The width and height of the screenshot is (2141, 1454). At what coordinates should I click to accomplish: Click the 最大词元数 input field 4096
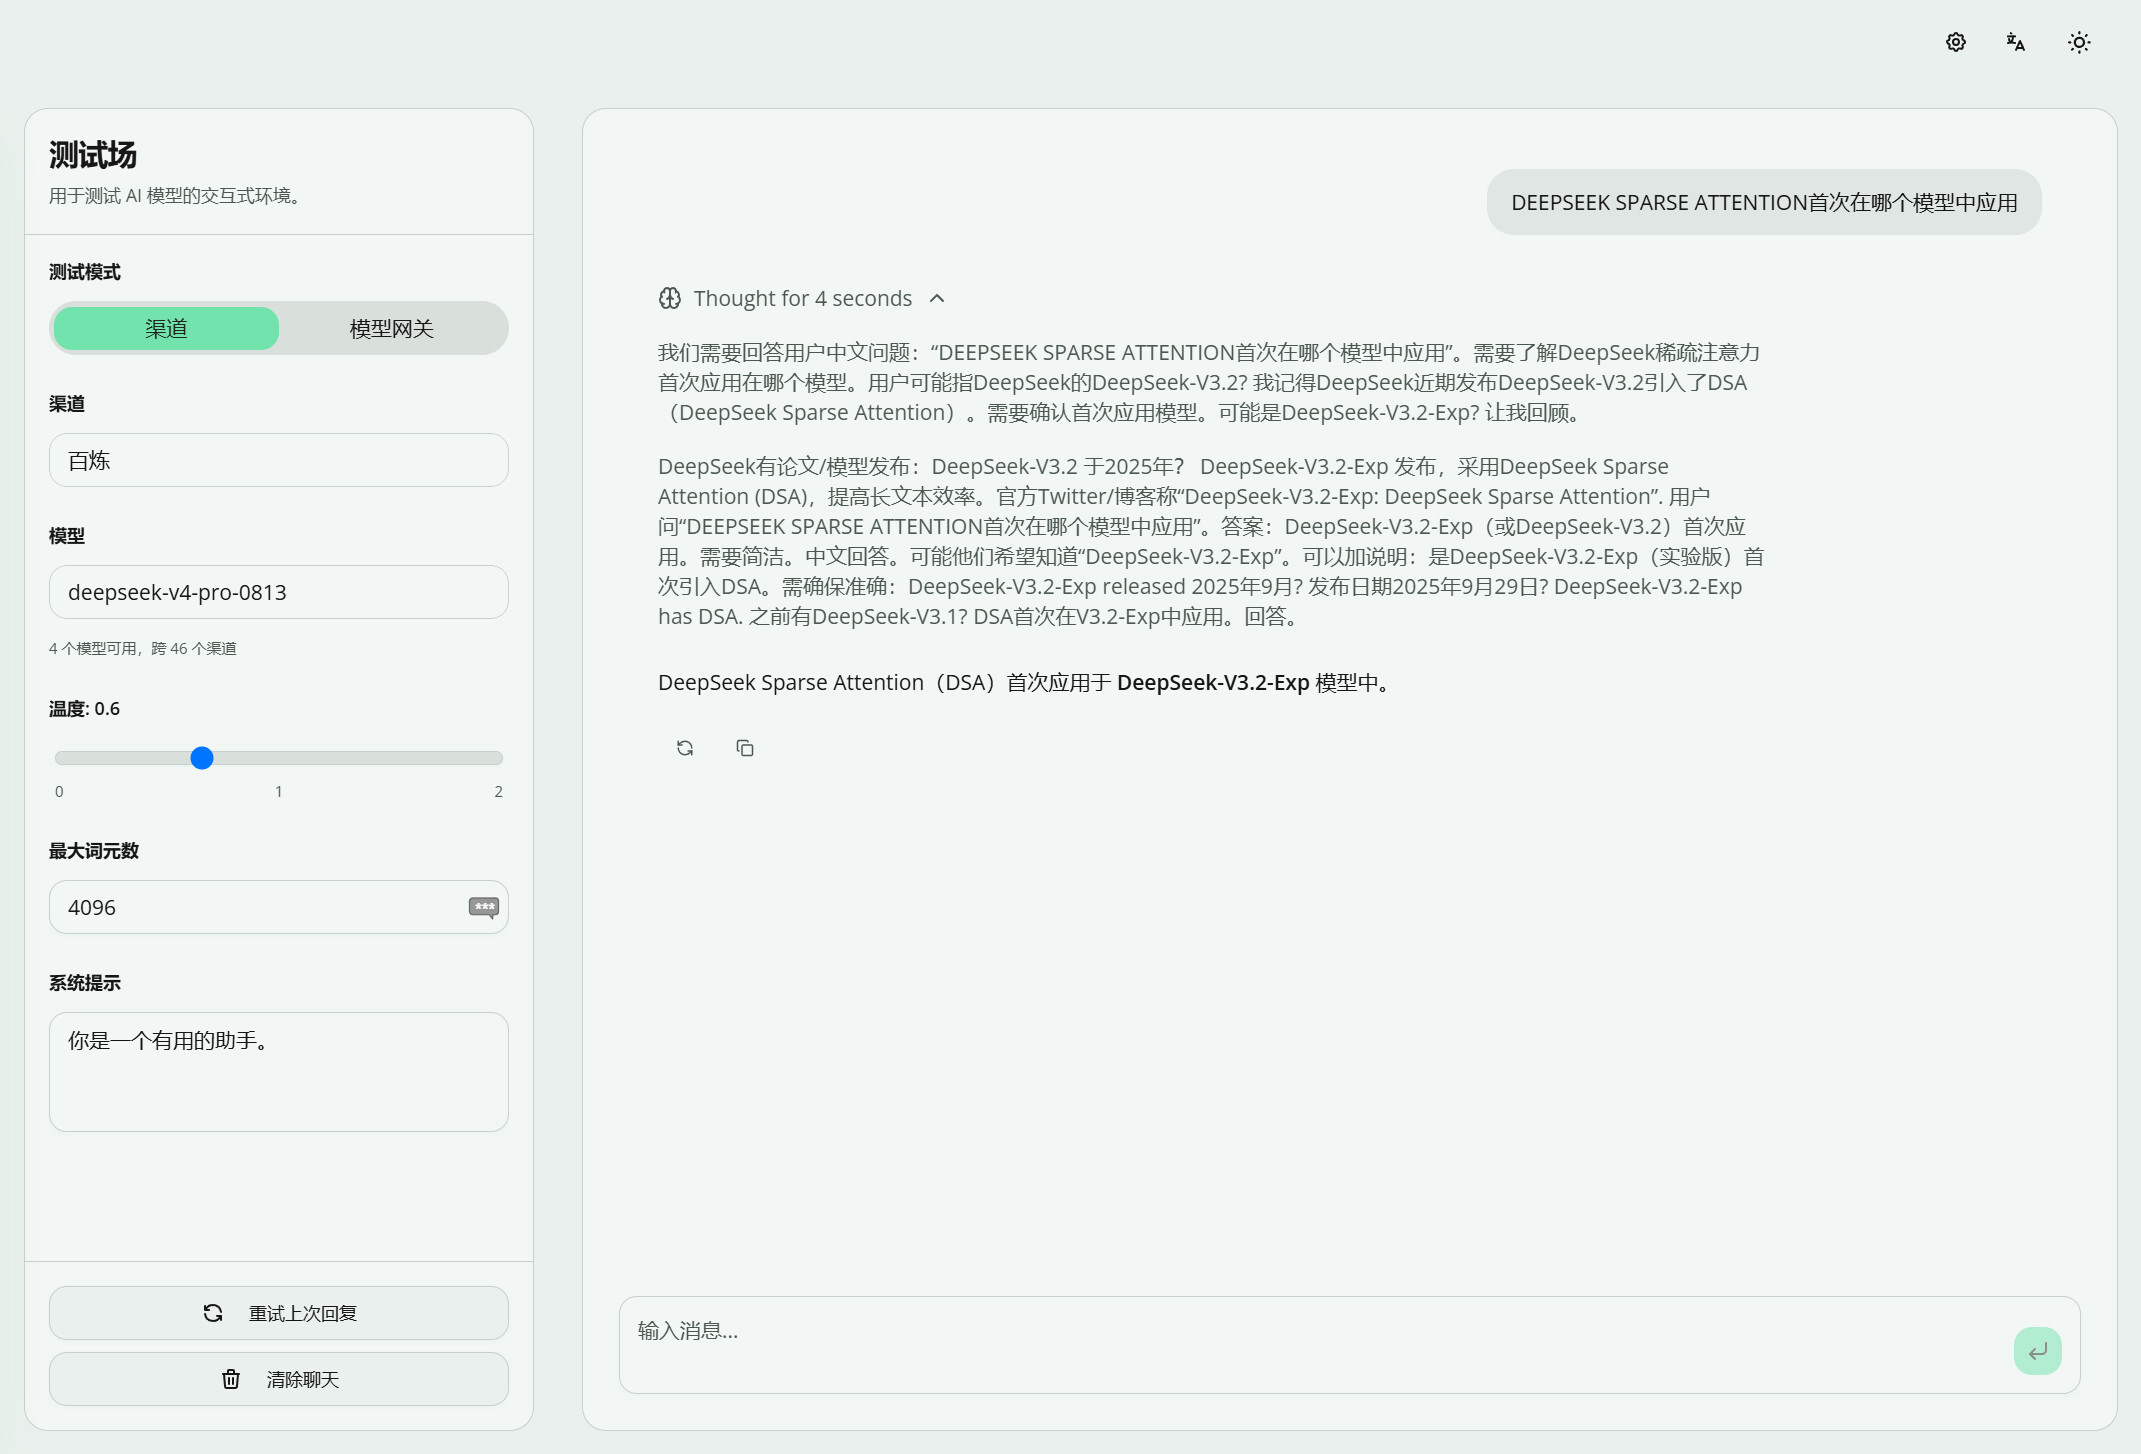coord(279,907)
